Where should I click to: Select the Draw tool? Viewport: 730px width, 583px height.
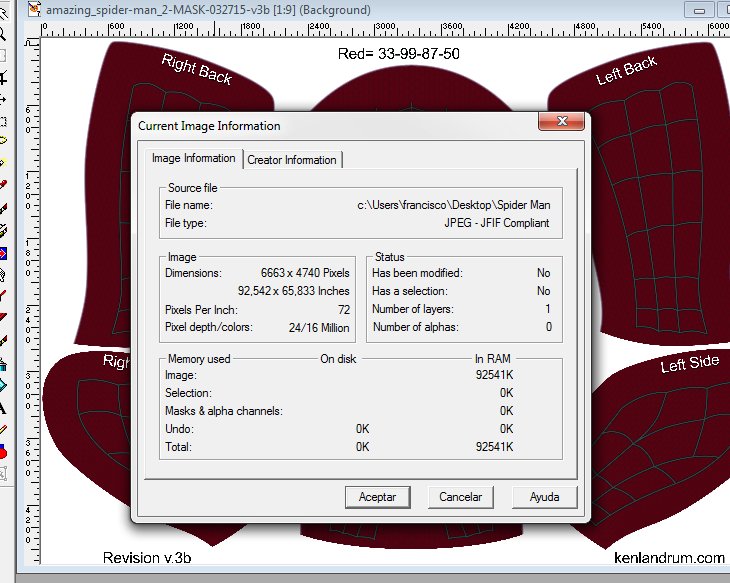tap(3, 429)
